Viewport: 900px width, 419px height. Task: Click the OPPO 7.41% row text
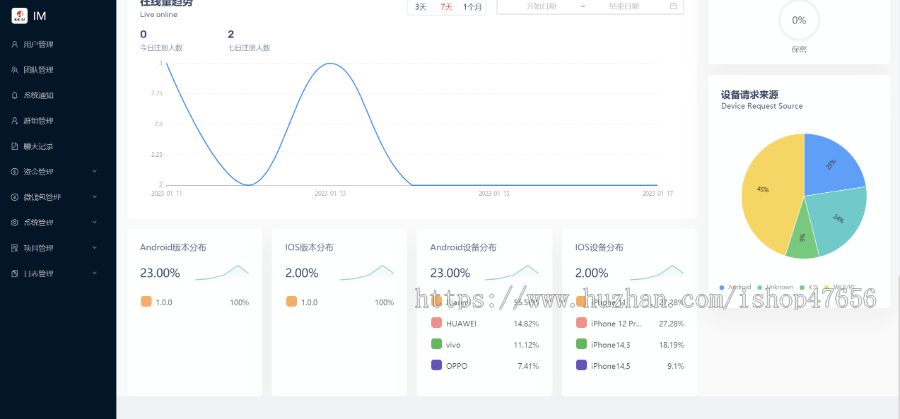pyautogui.click(x=484, y=366)
